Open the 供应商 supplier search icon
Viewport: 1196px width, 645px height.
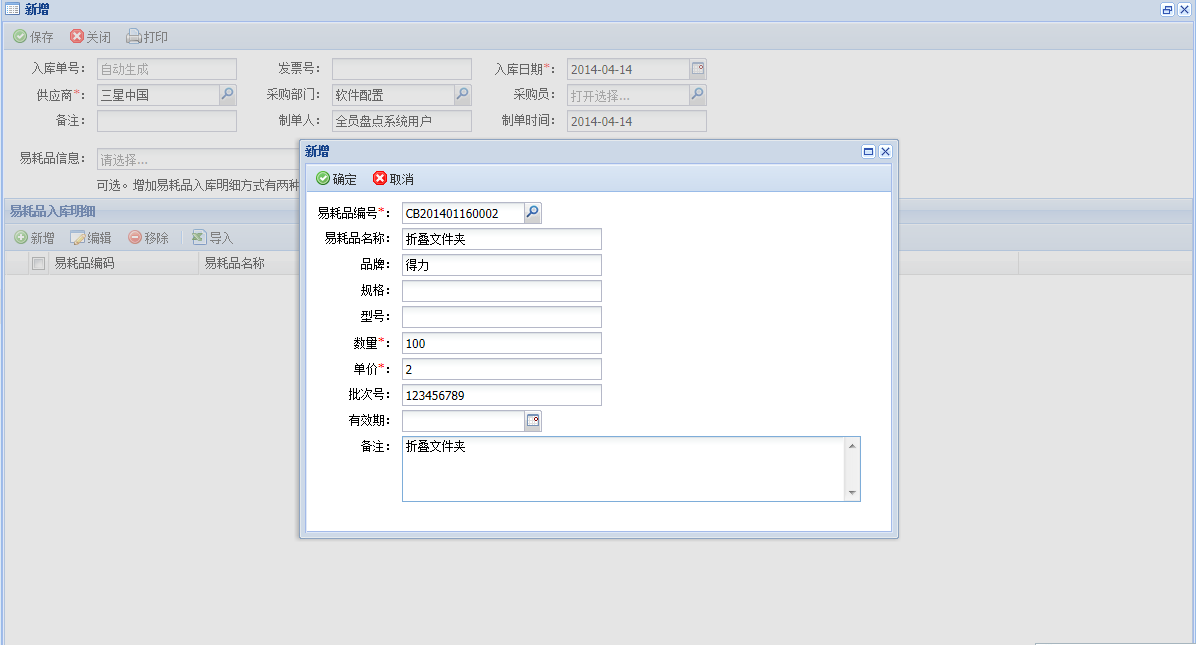(228, 95)
